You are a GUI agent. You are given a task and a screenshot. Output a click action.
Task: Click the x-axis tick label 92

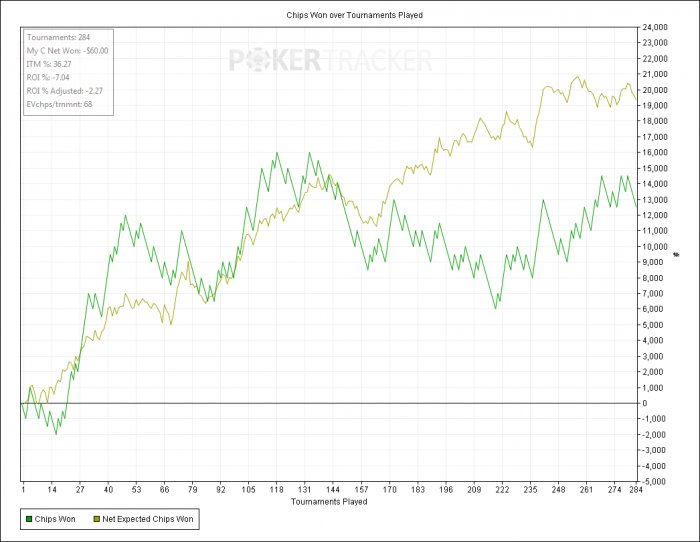click(x=221, y=490)
